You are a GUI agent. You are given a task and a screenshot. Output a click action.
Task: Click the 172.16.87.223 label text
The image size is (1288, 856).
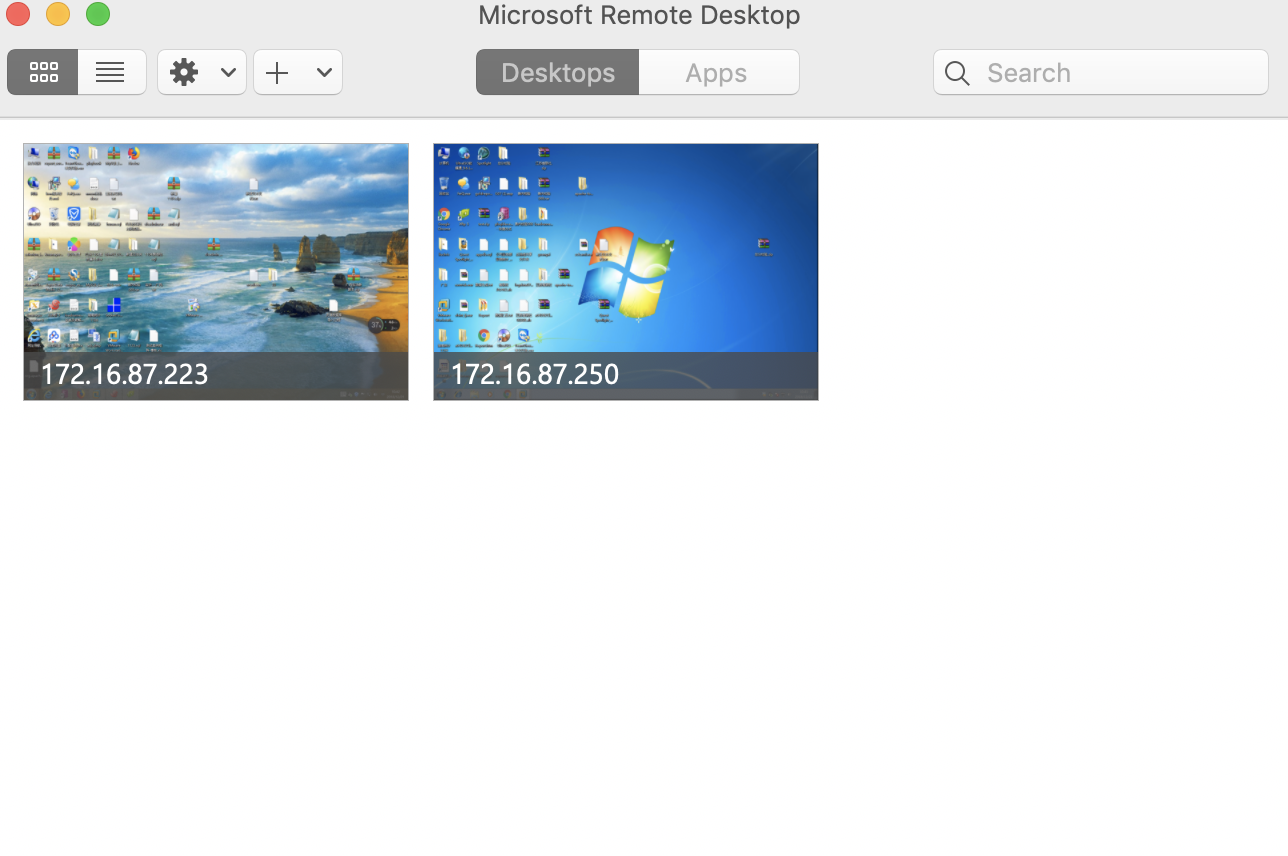[124, 374]
